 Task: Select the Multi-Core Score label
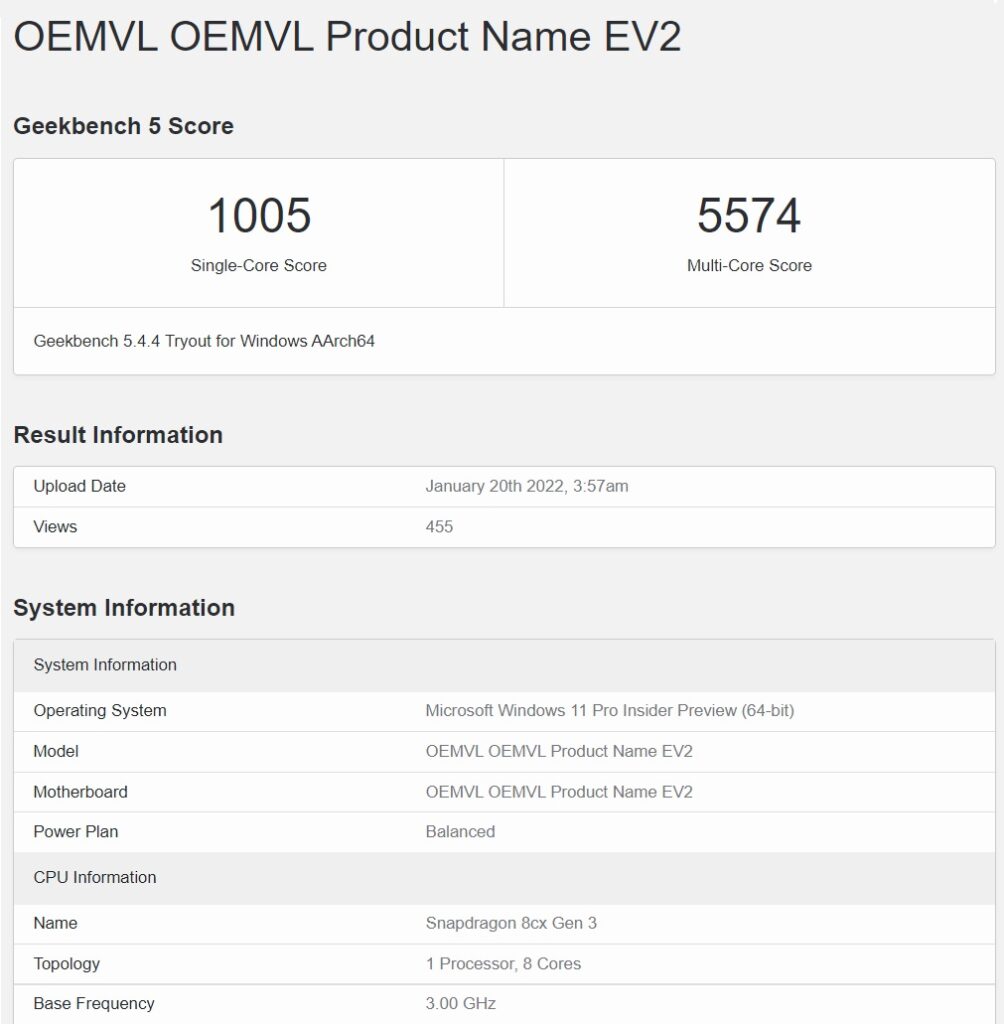click(749, 266)
